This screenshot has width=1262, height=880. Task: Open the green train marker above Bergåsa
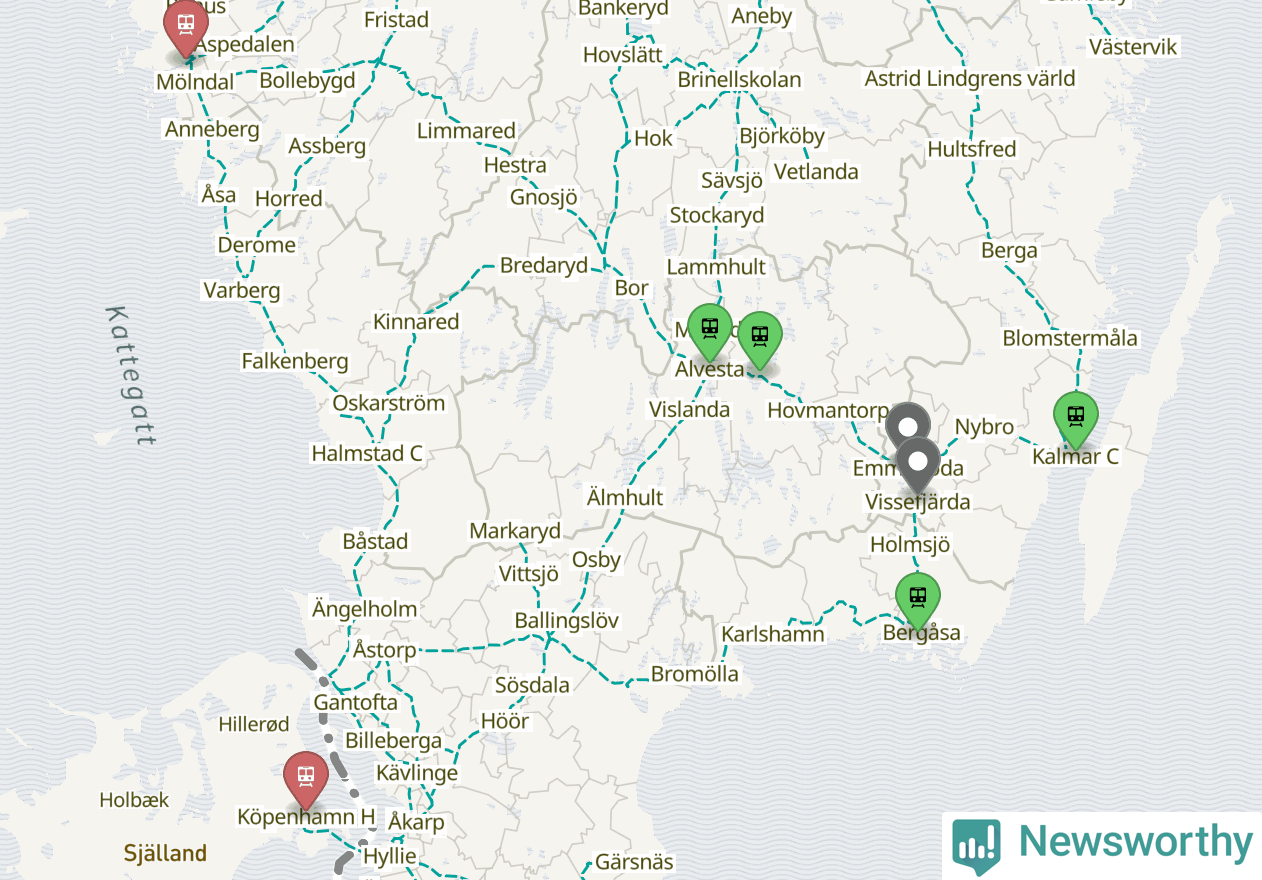[x=918, y=601]
